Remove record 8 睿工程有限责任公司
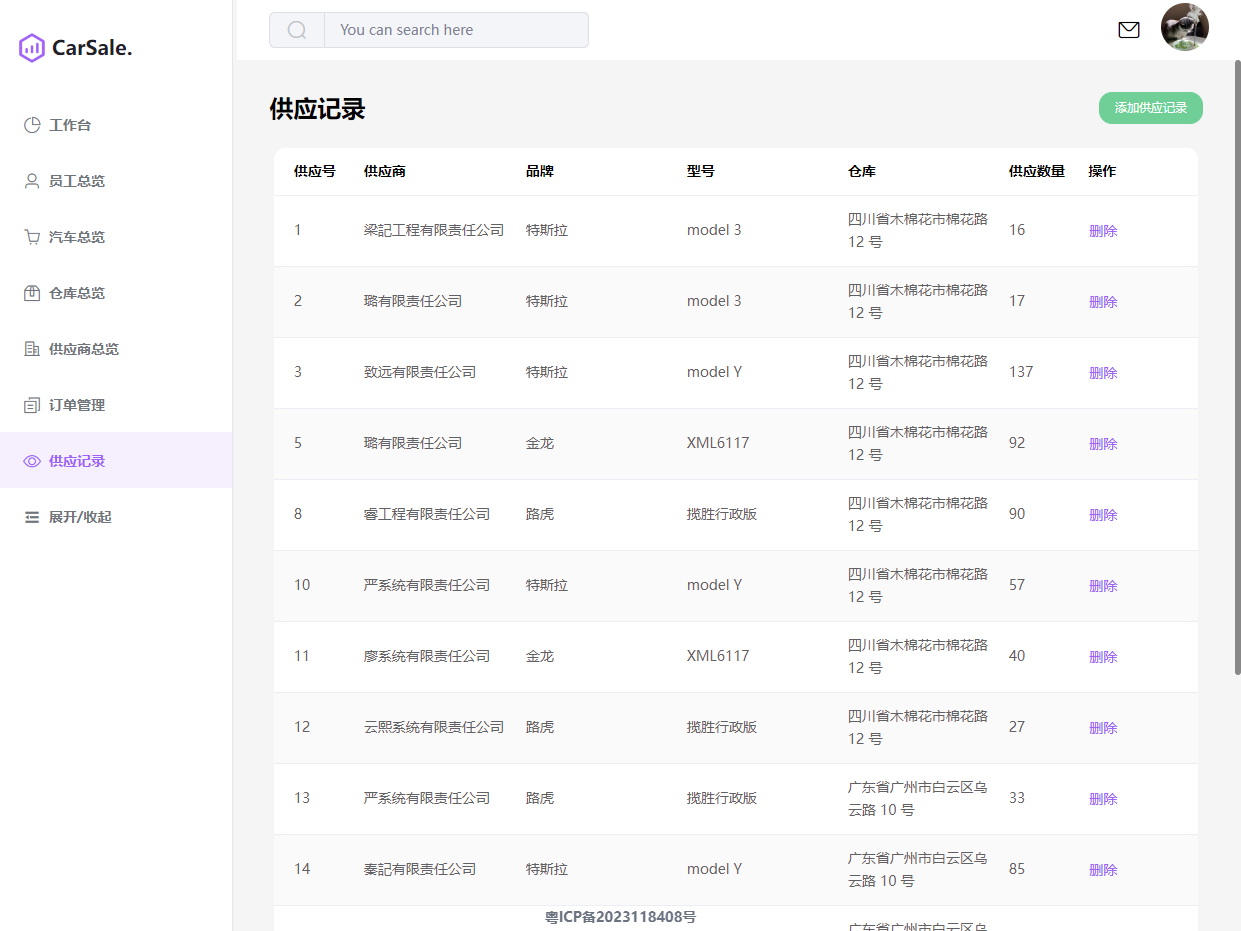 coord(1103,515)
